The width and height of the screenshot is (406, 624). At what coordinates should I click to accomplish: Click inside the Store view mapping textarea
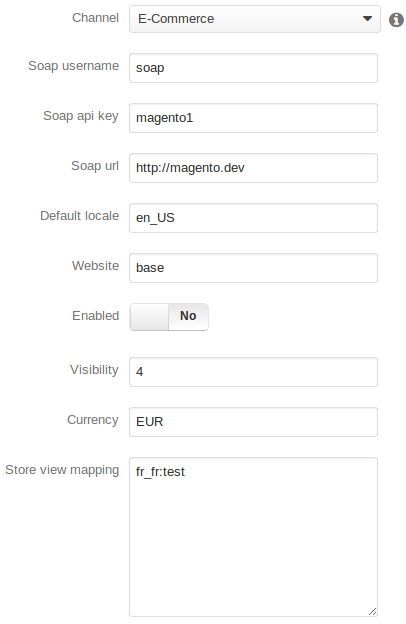(253, 537)
